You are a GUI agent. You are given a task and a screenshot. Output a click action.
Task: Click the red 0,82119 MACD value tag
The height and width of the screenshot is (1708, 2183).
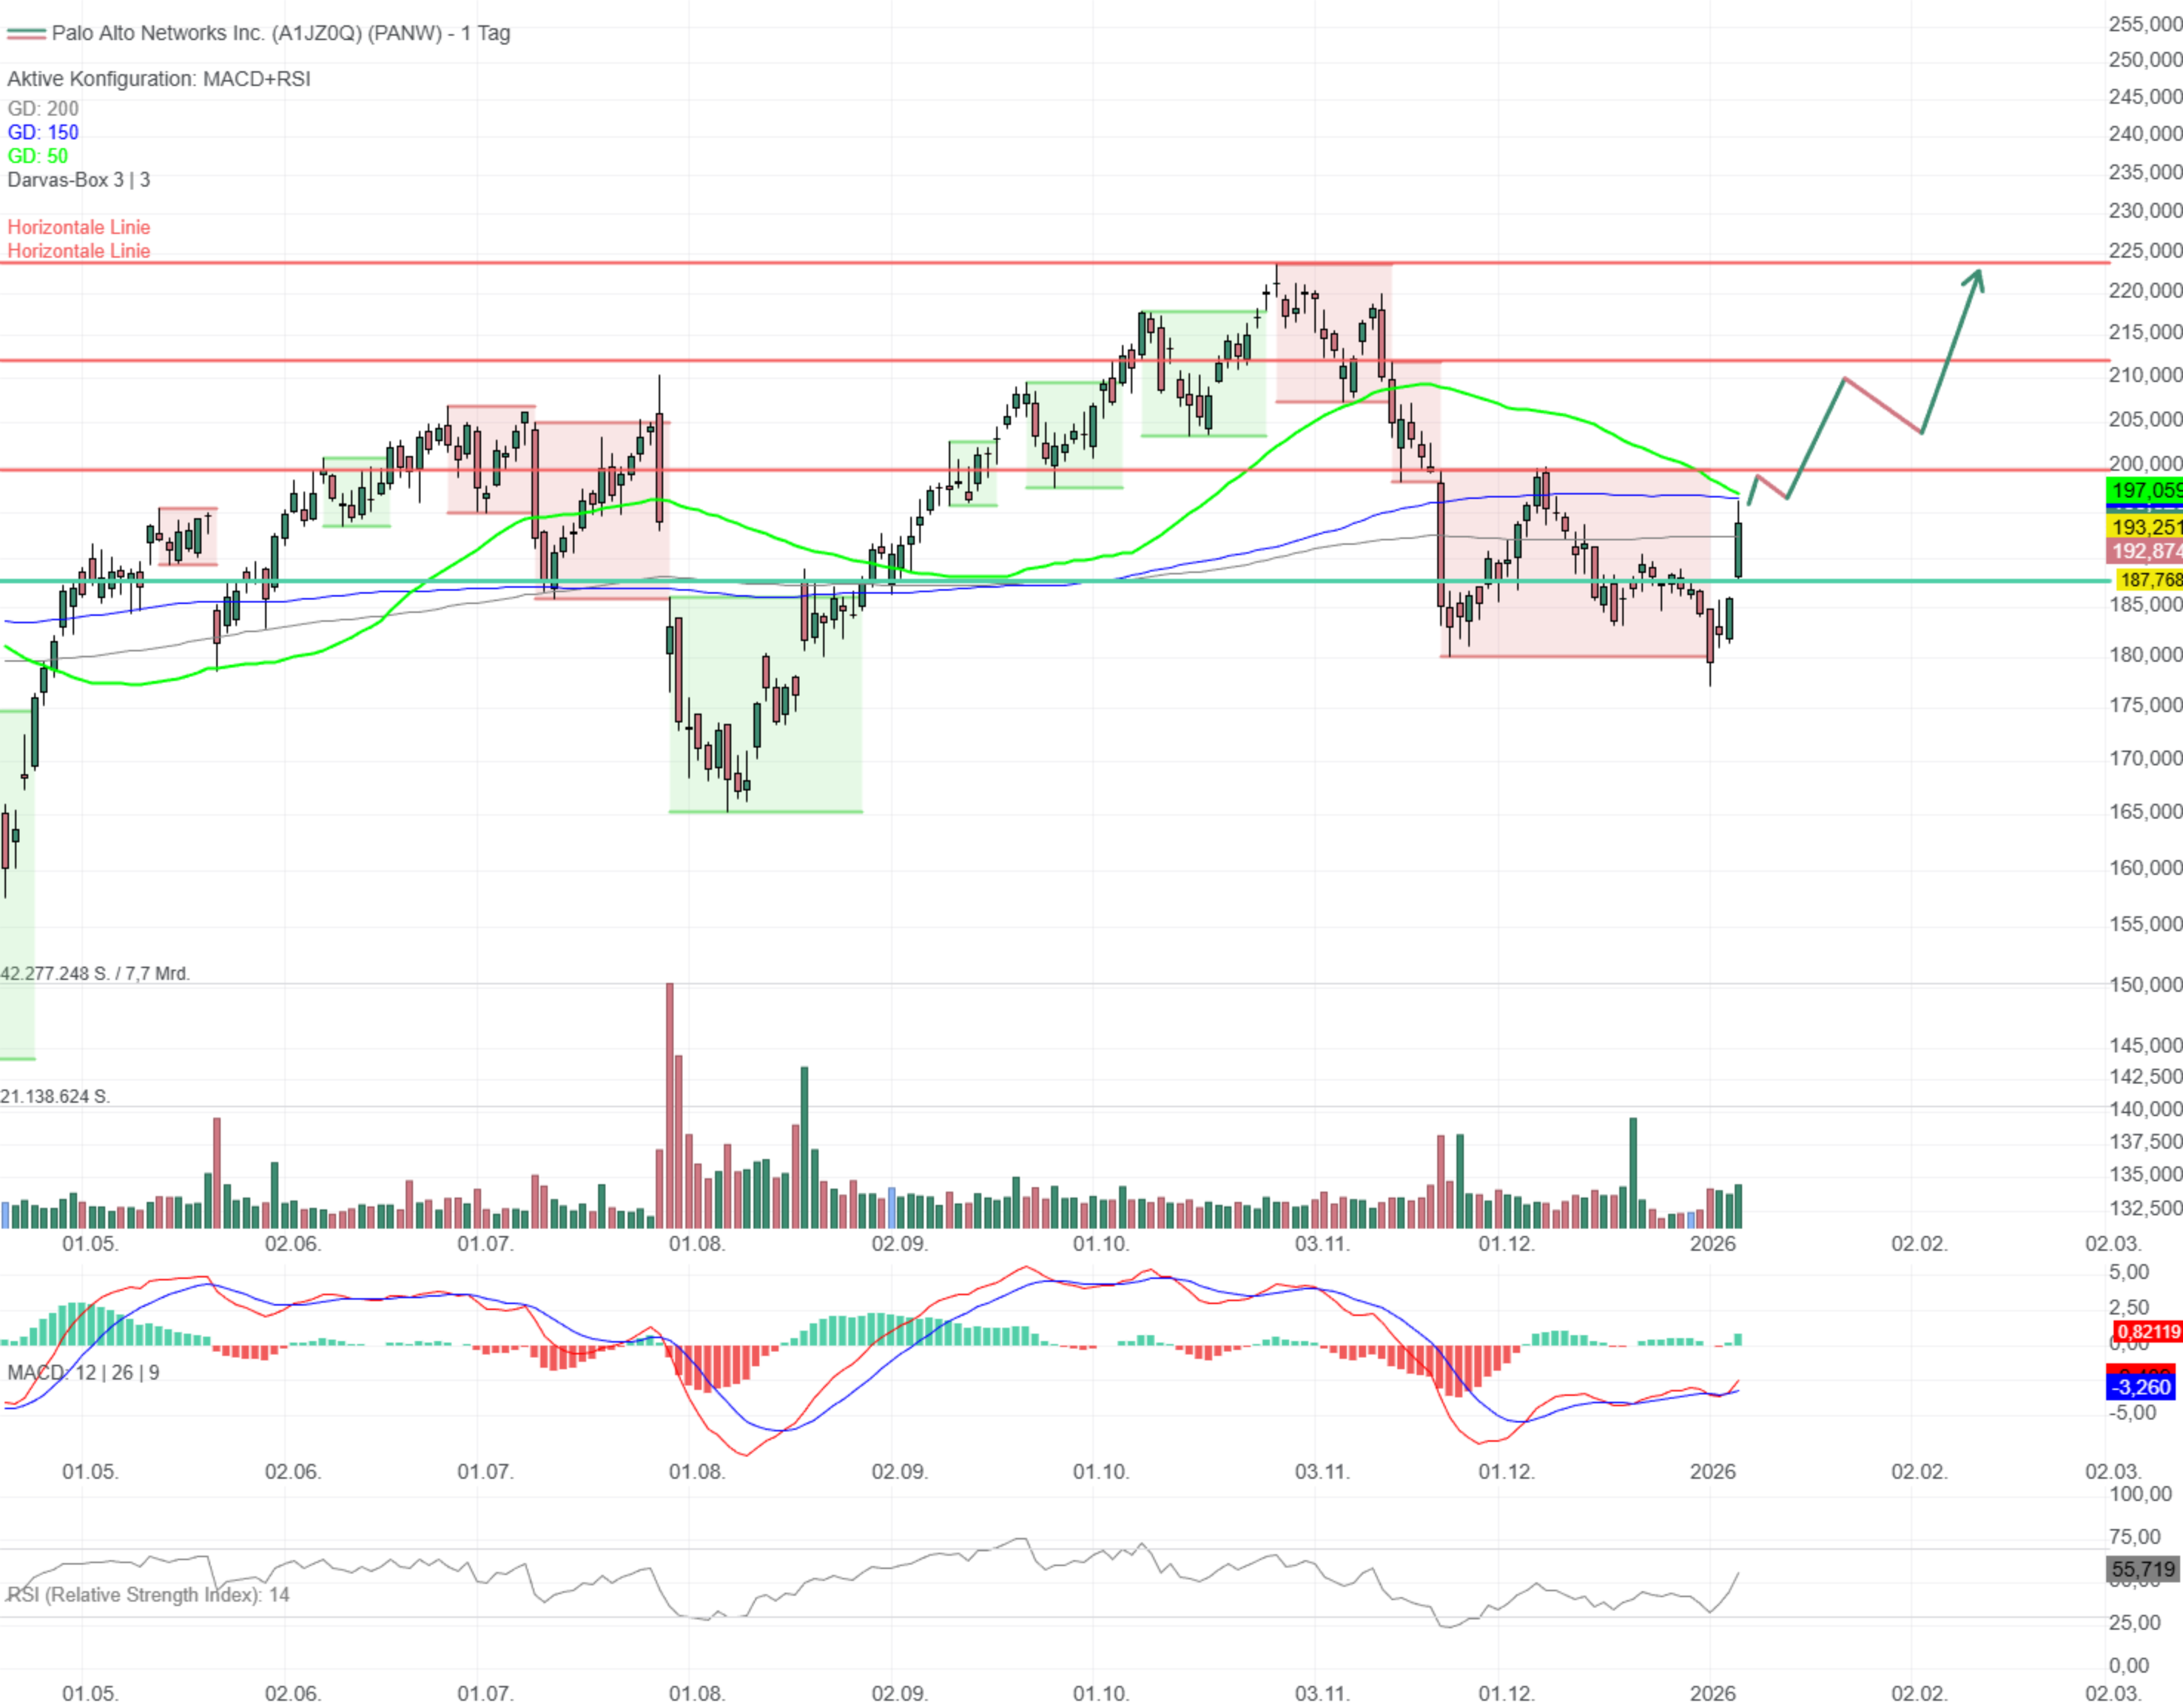coord(2147,1332)
